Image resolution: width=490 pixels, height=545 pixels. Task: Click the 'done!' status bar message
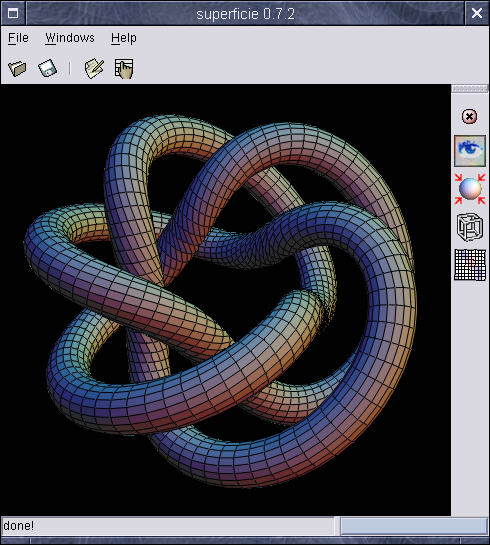pos(19,526)
